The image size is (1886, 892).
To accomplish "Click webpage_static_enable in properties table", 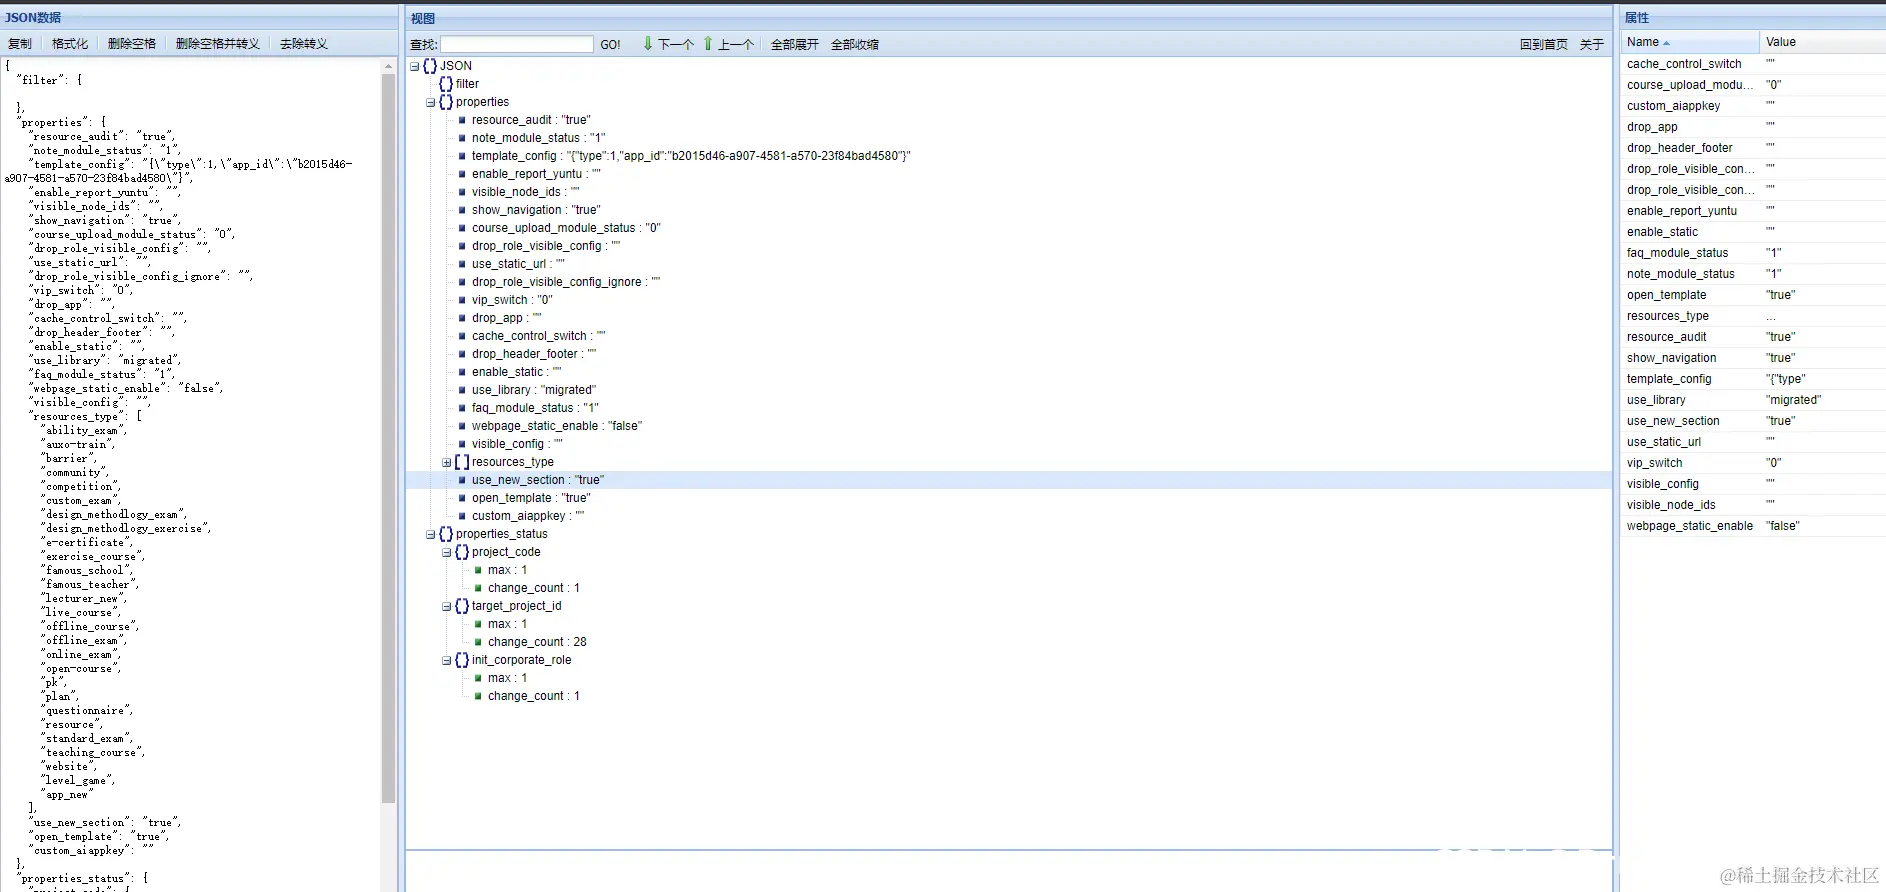I will [1690, 526].
